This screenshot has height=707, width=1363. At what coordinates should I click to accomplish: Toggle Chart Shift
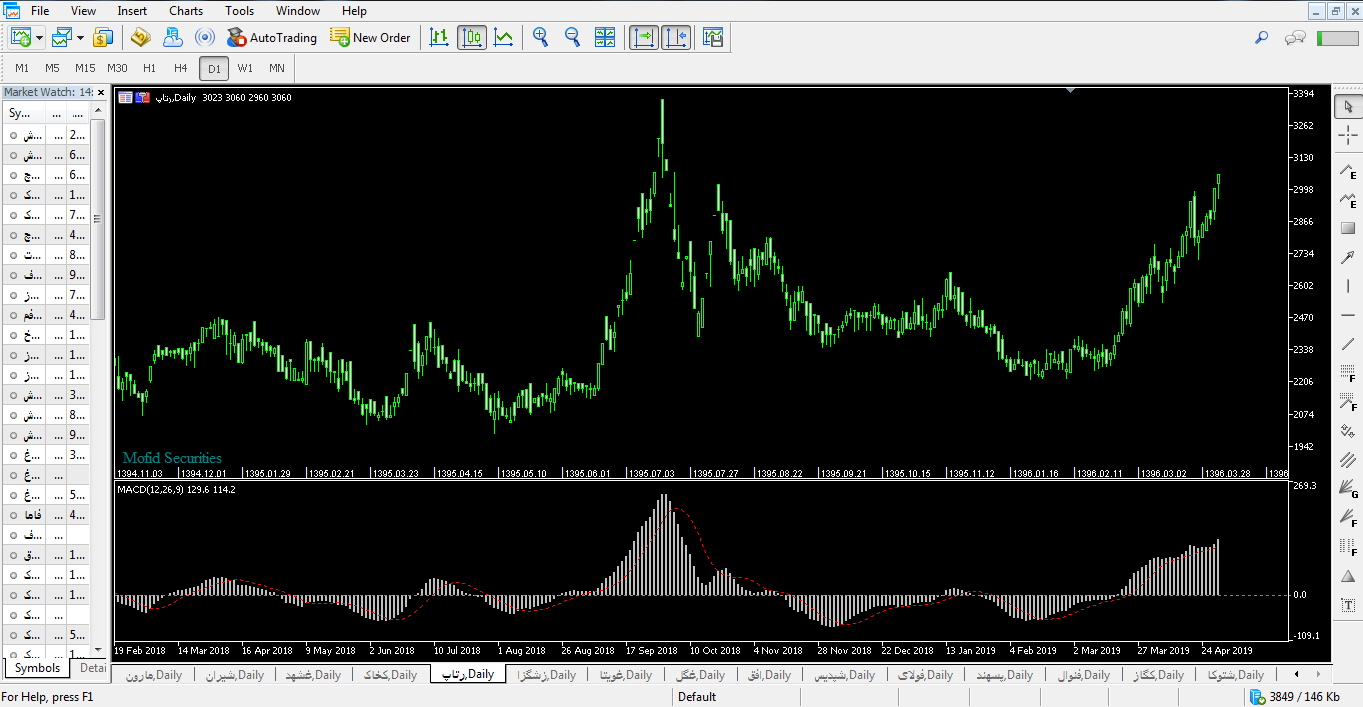[676, 38]
